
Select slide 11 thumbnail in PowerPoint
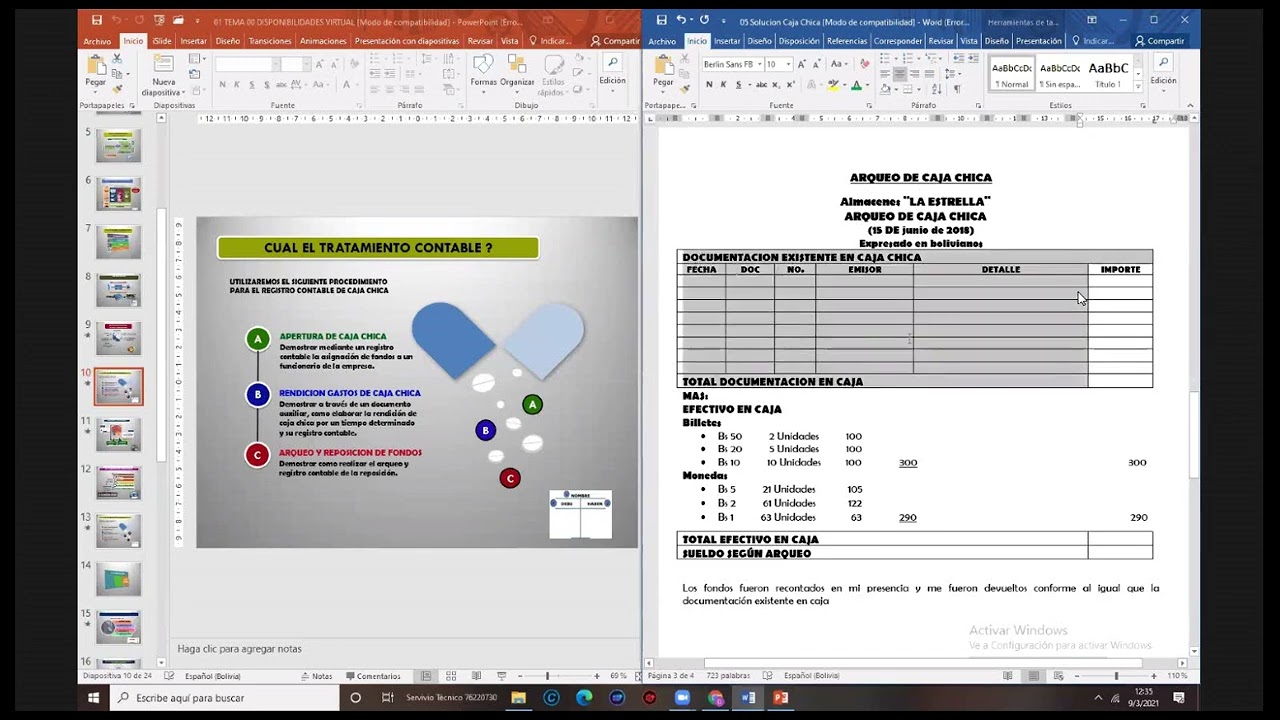[x=118, y=435]
